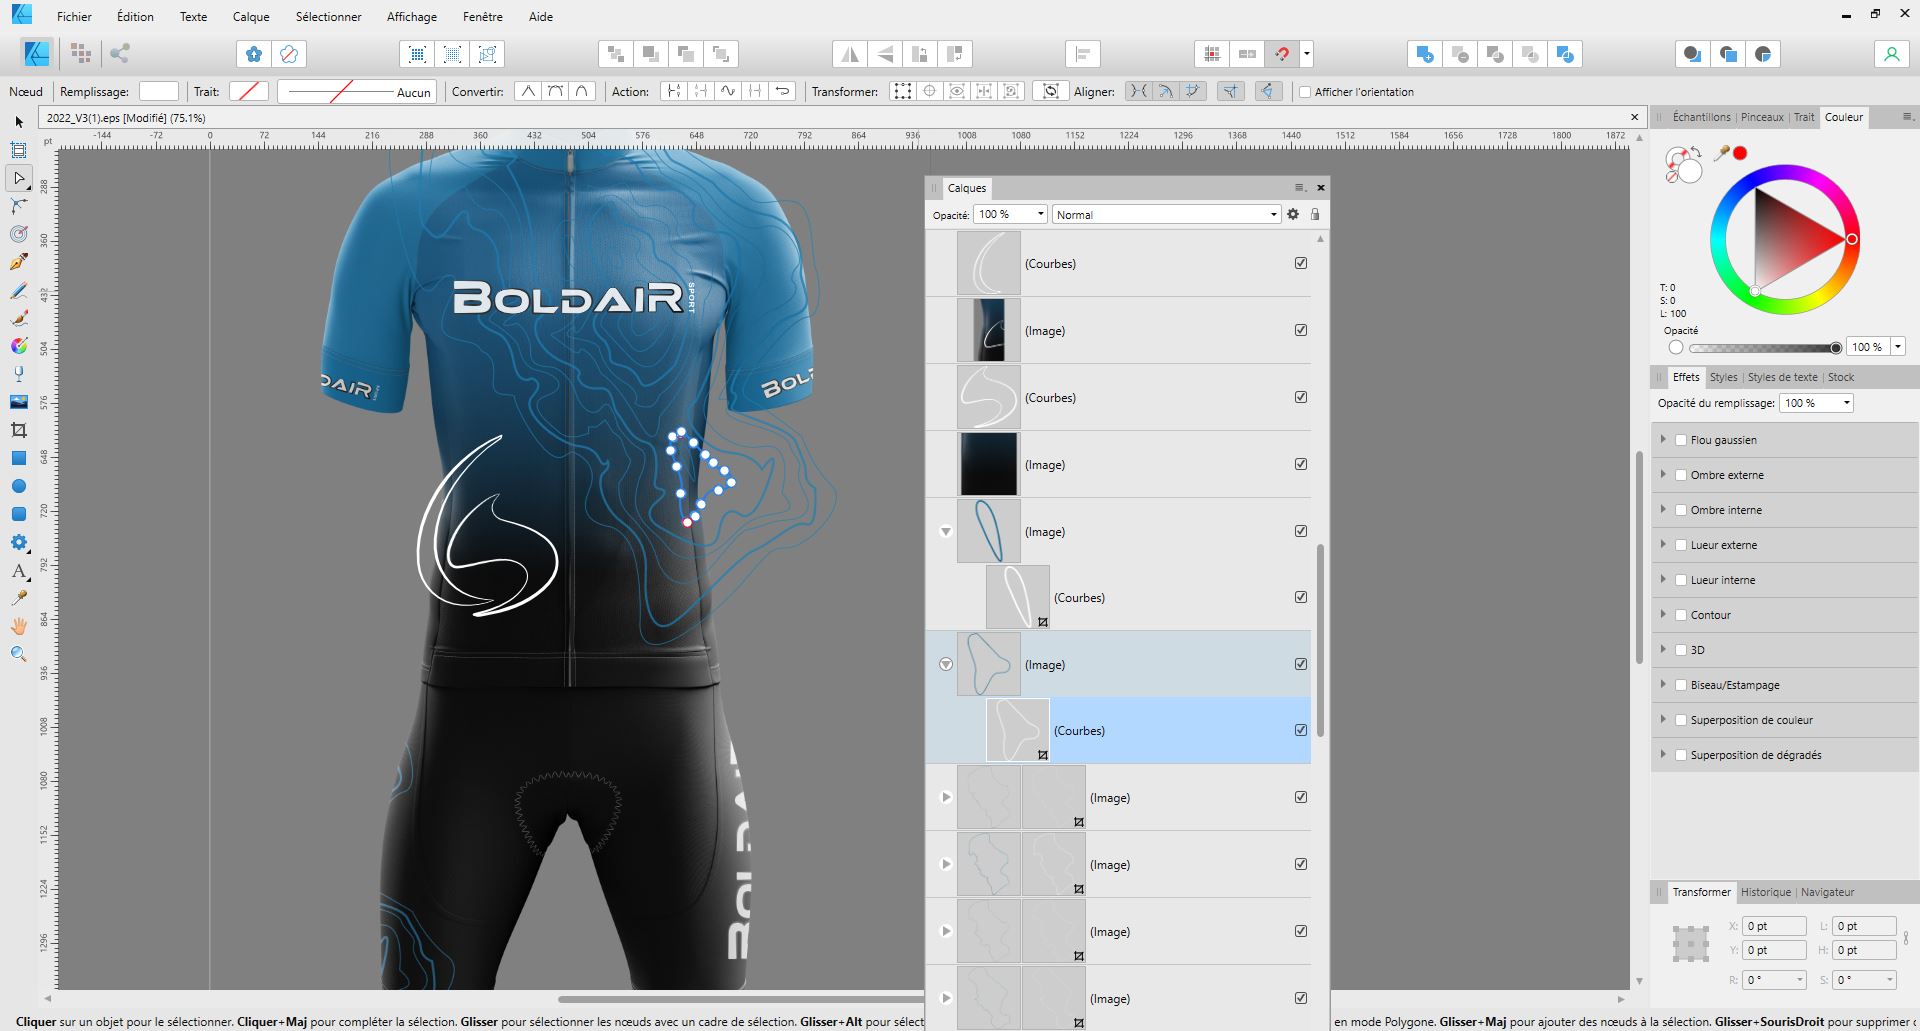Switch to the Échantillons tab
1920x1031 pixels.
1701,117
